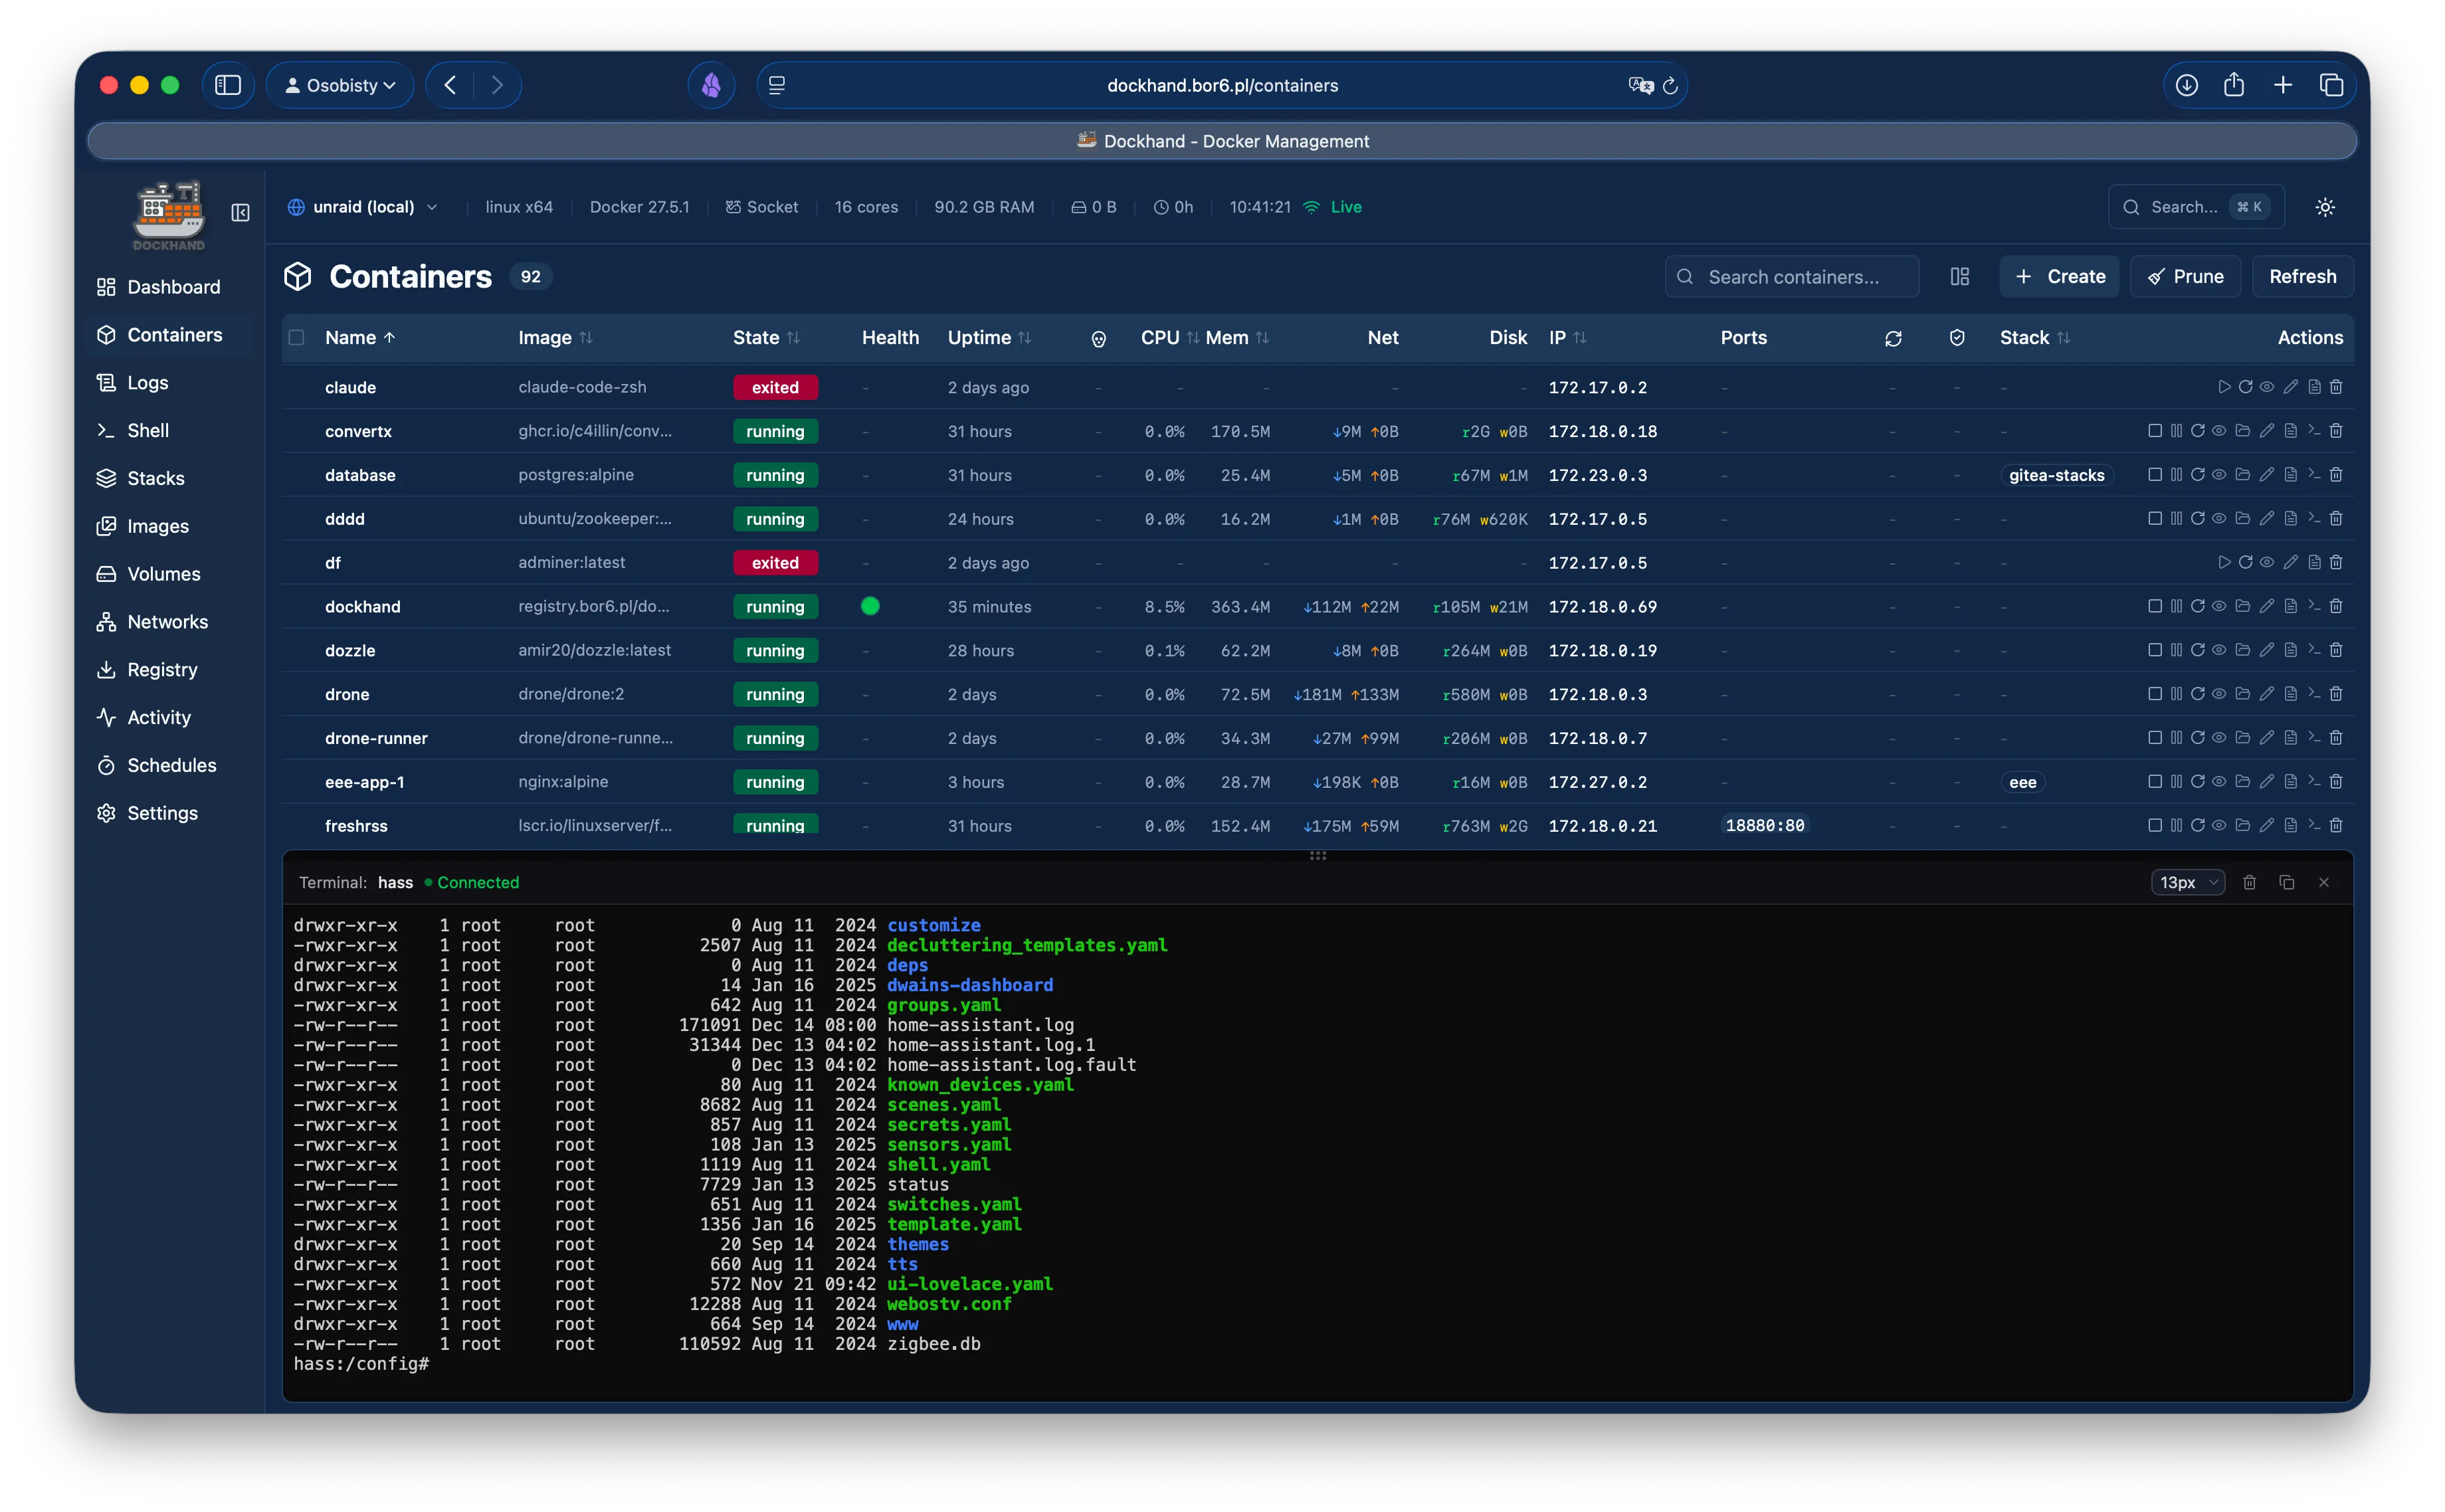View logs of the drone container
This screenshot has width=2445, height=1512.
(2290, 693)
